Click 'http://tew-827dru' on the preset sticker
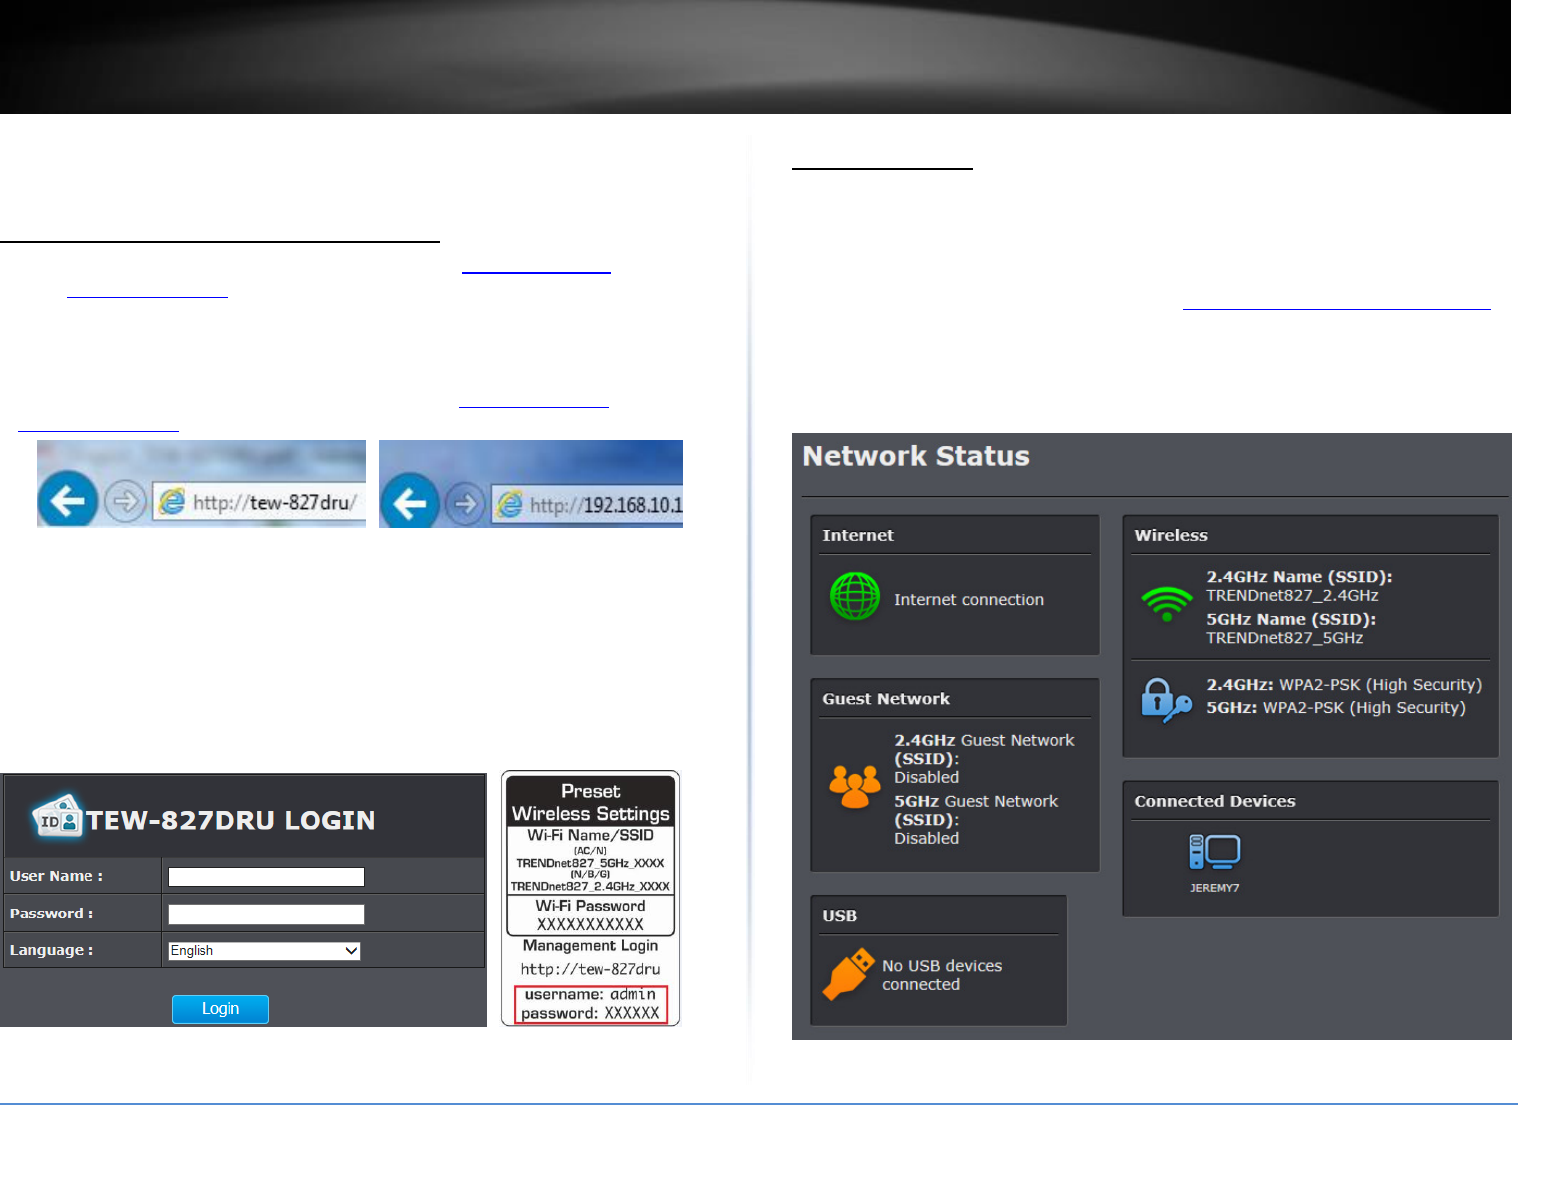 click(x=590, y=969)
